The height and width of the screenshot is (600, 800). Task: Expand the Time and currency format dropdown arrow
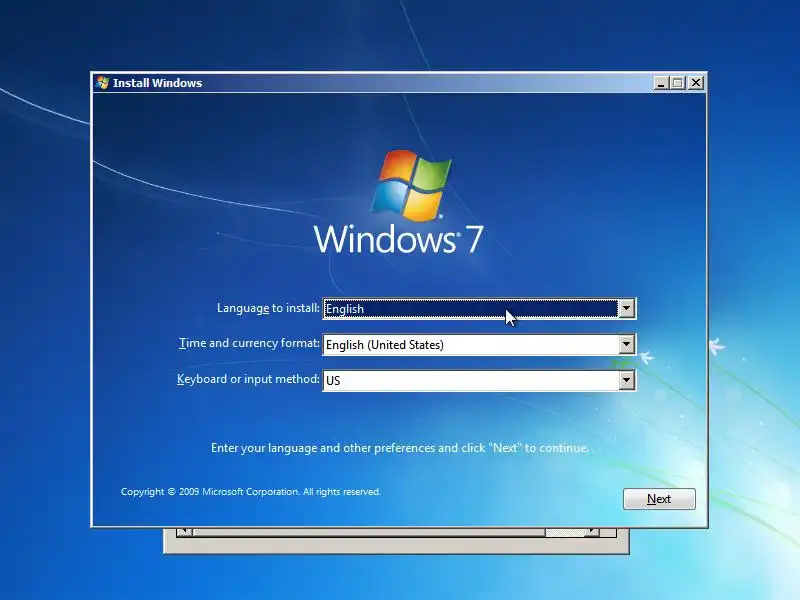click(x=626, y=344)
